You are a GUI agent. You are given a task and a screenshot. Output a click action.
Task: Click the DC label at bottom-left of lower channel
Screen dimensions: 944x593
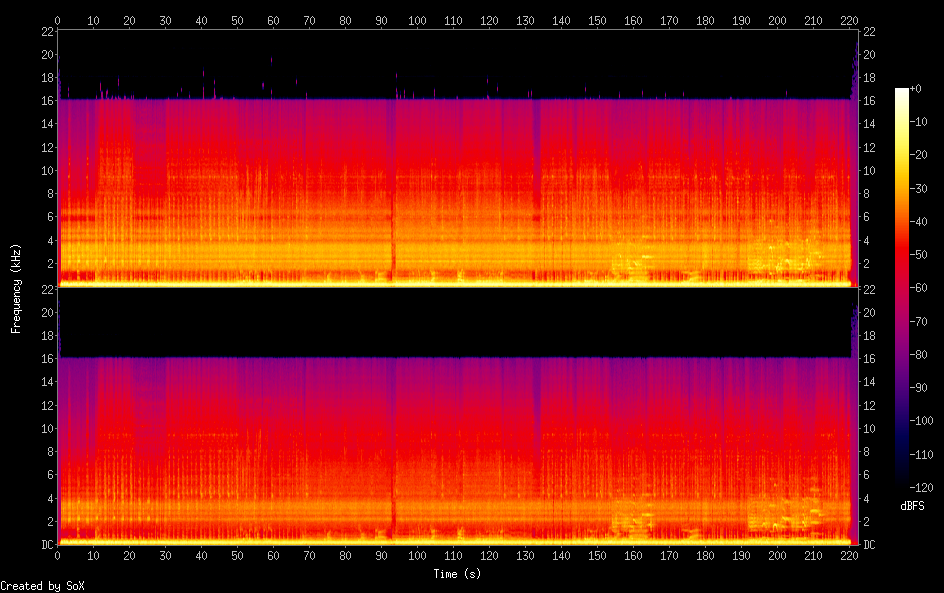(x=46, y=545)
